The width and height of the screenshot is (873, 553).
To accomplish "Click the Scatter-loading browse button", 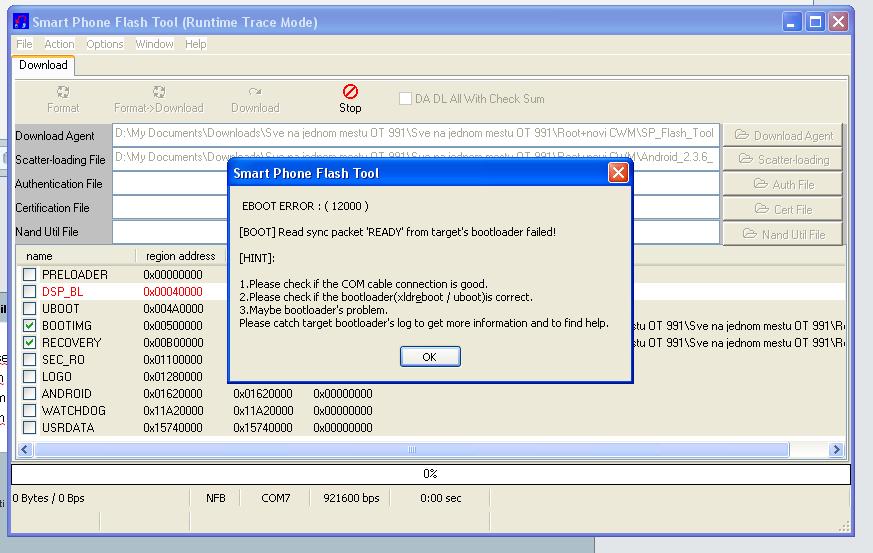I will click(x=782, y=159).
